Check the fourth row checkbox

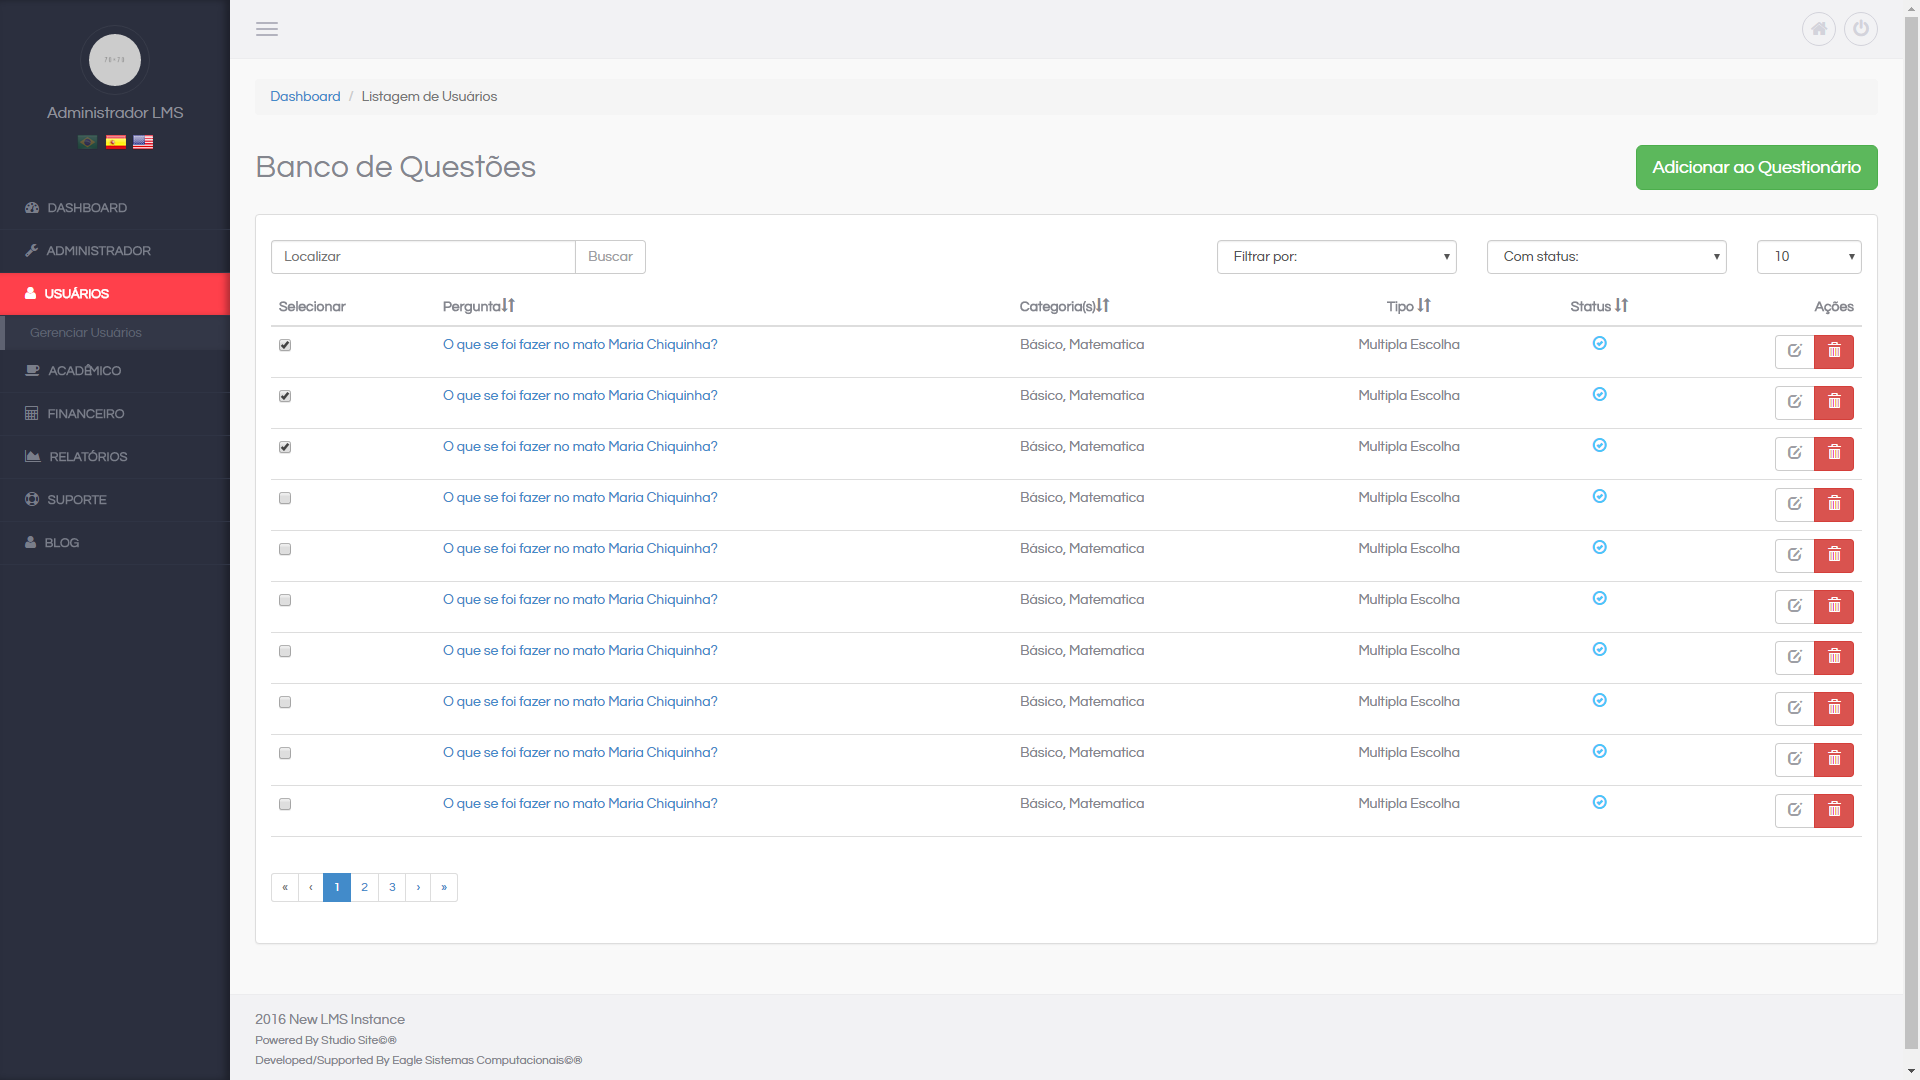[285, 498]
